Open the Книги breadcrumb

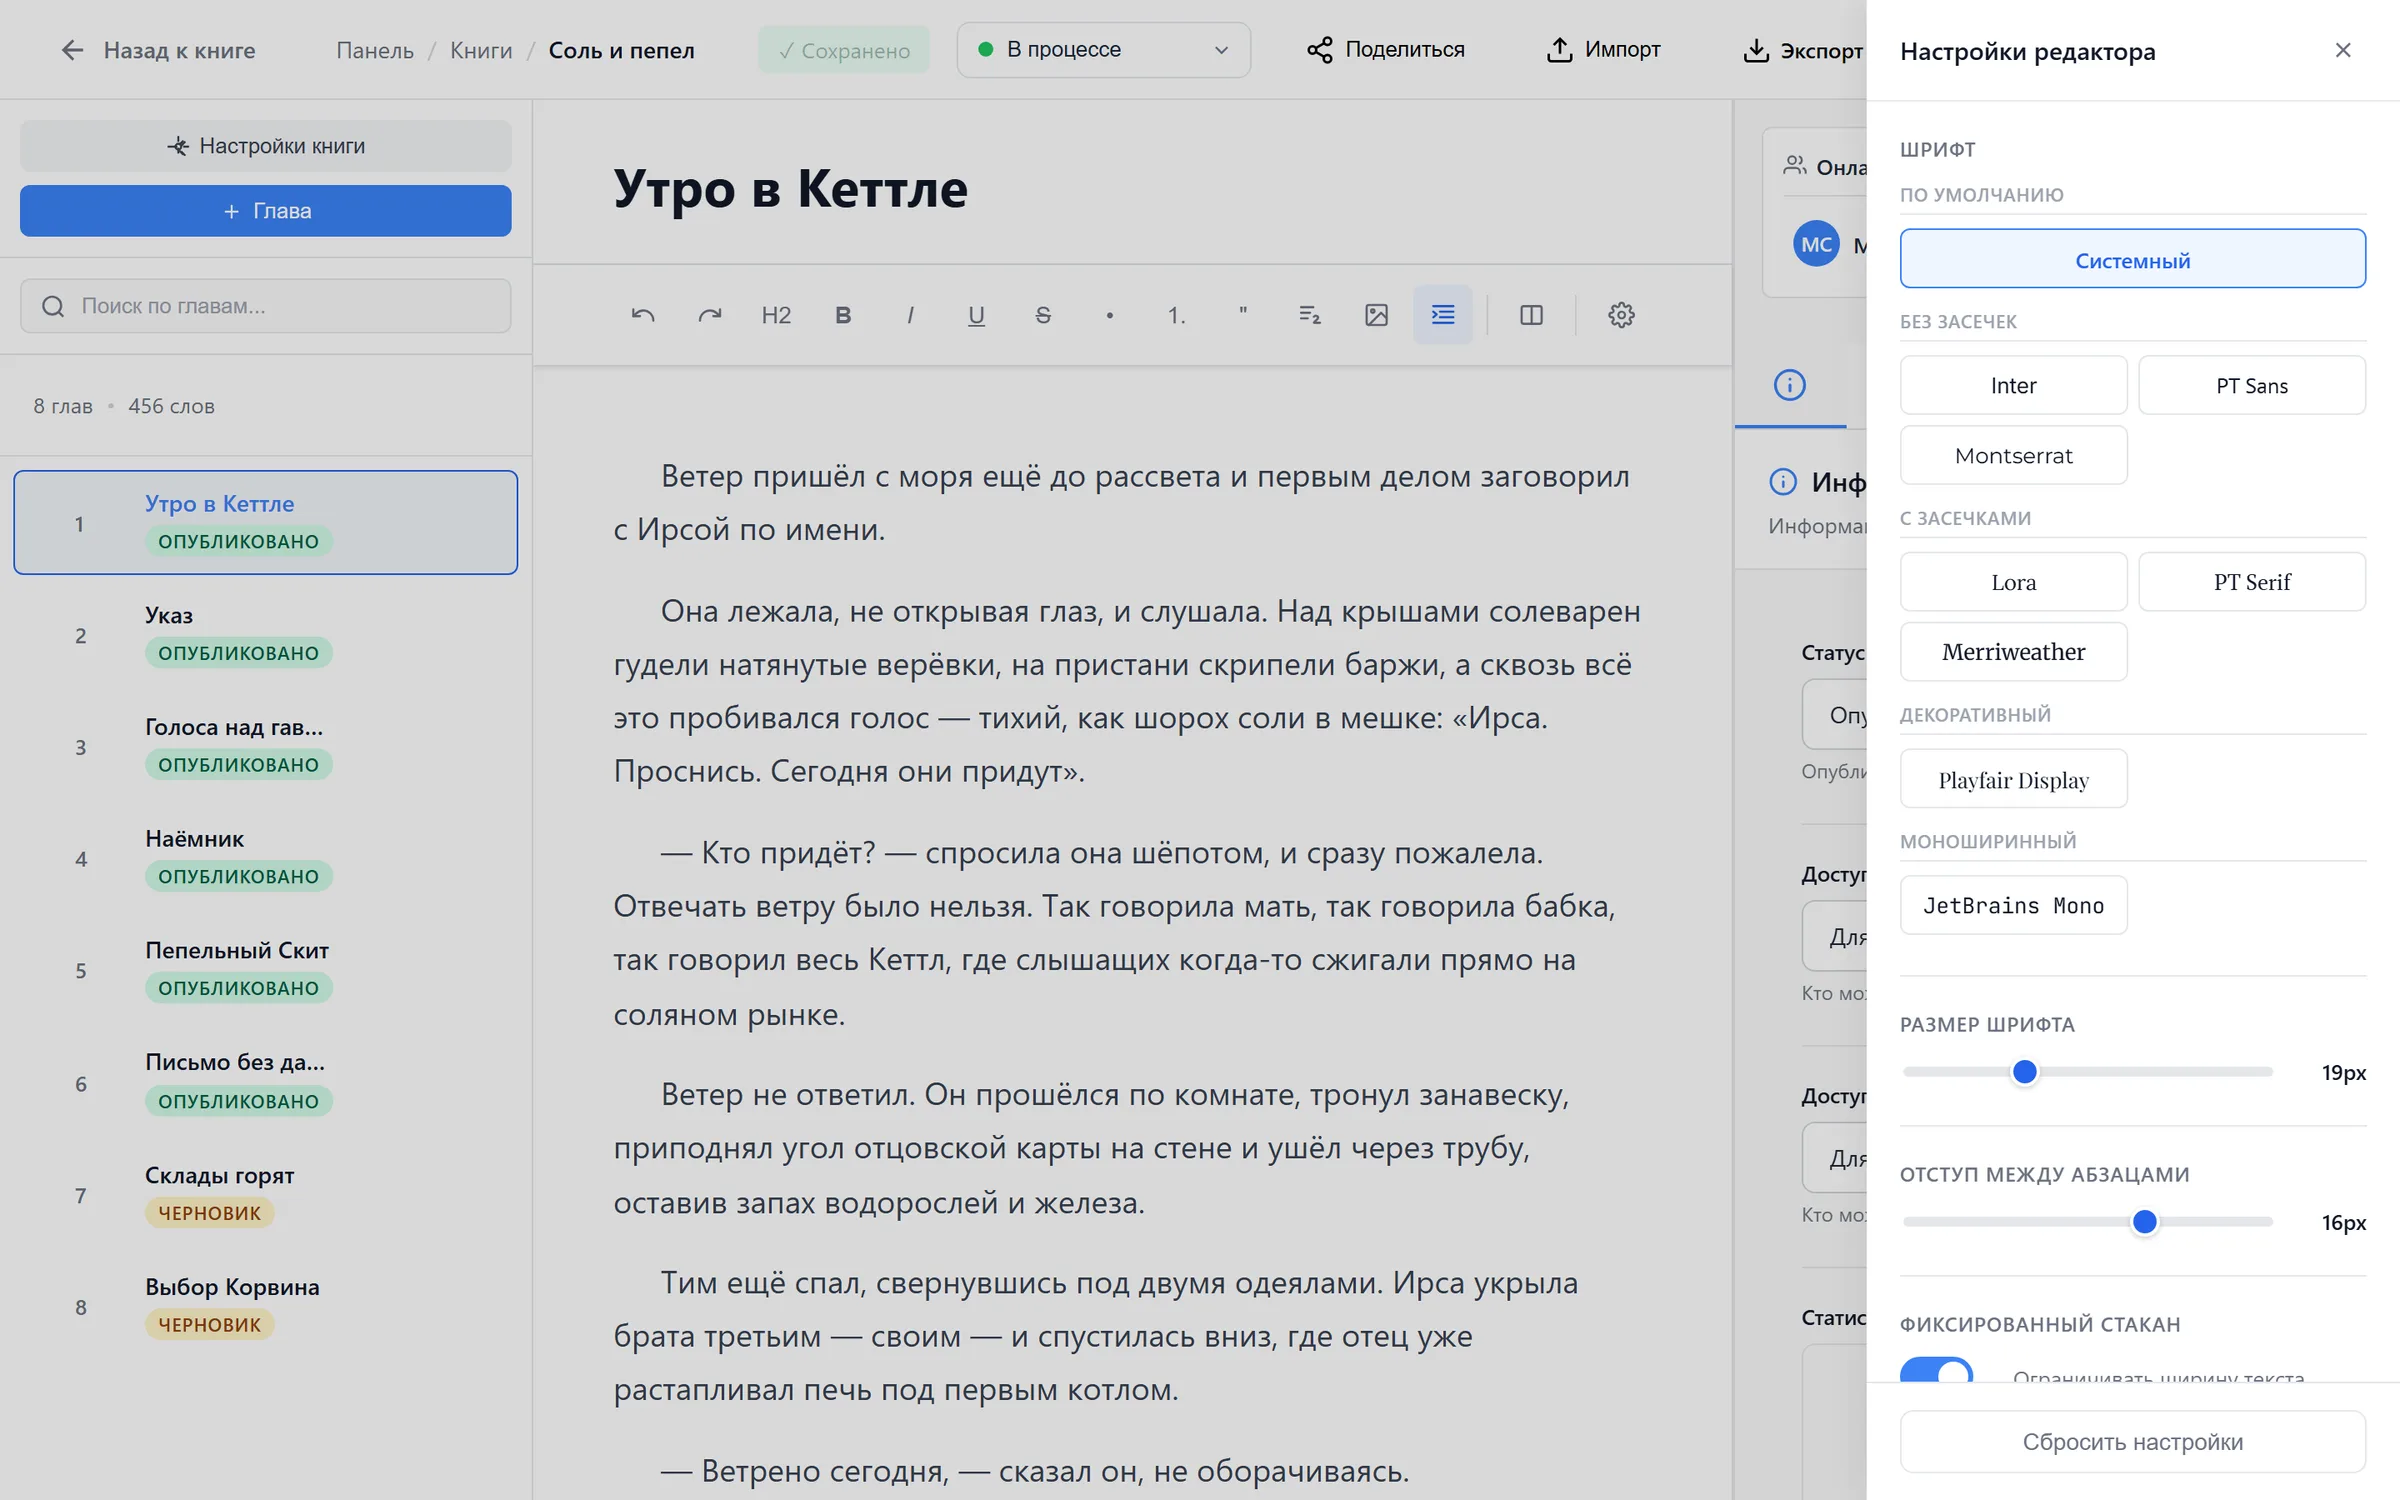click(x=481, y=50)
